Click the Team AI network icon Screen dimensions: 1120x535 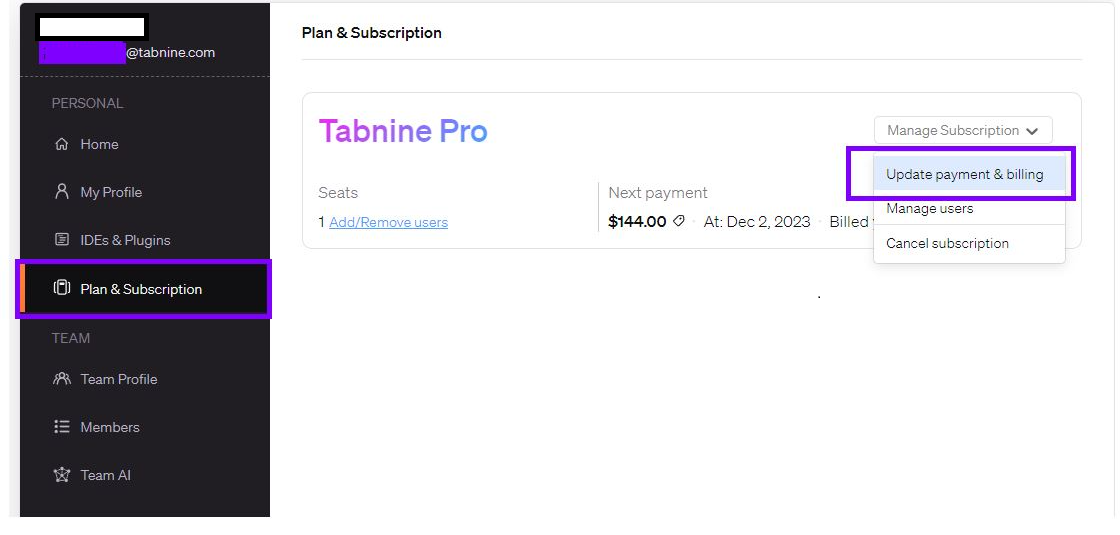(62, 475)
